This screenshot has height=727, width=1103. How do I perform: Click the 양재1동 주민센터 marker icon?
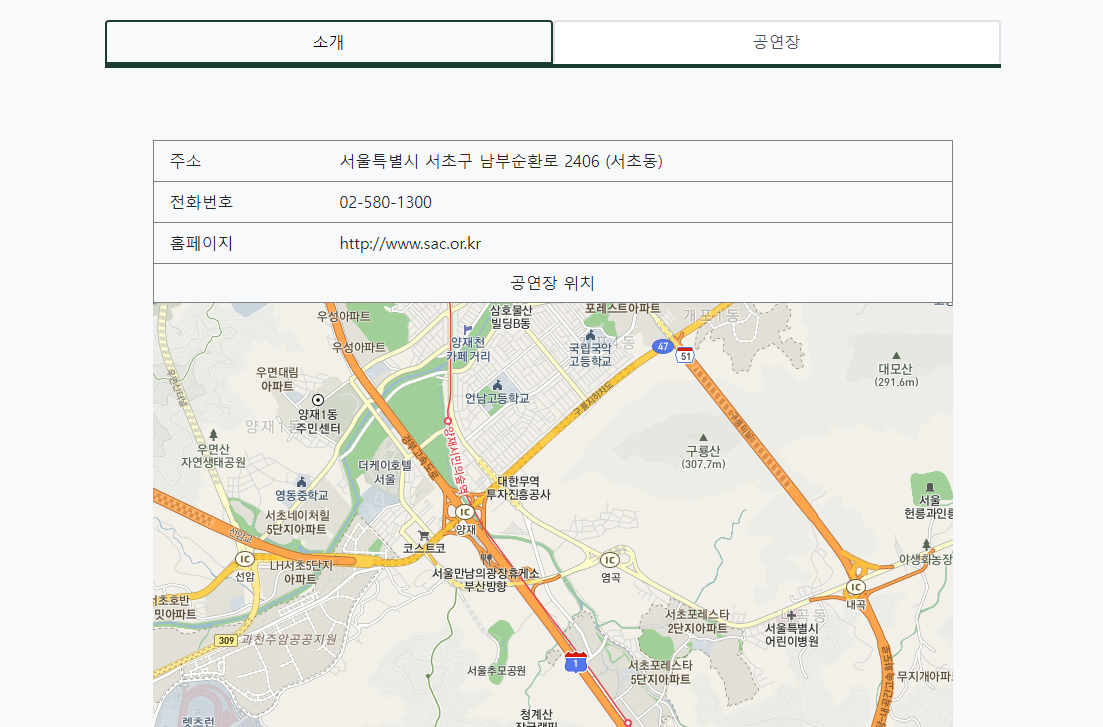click(318, 400)
